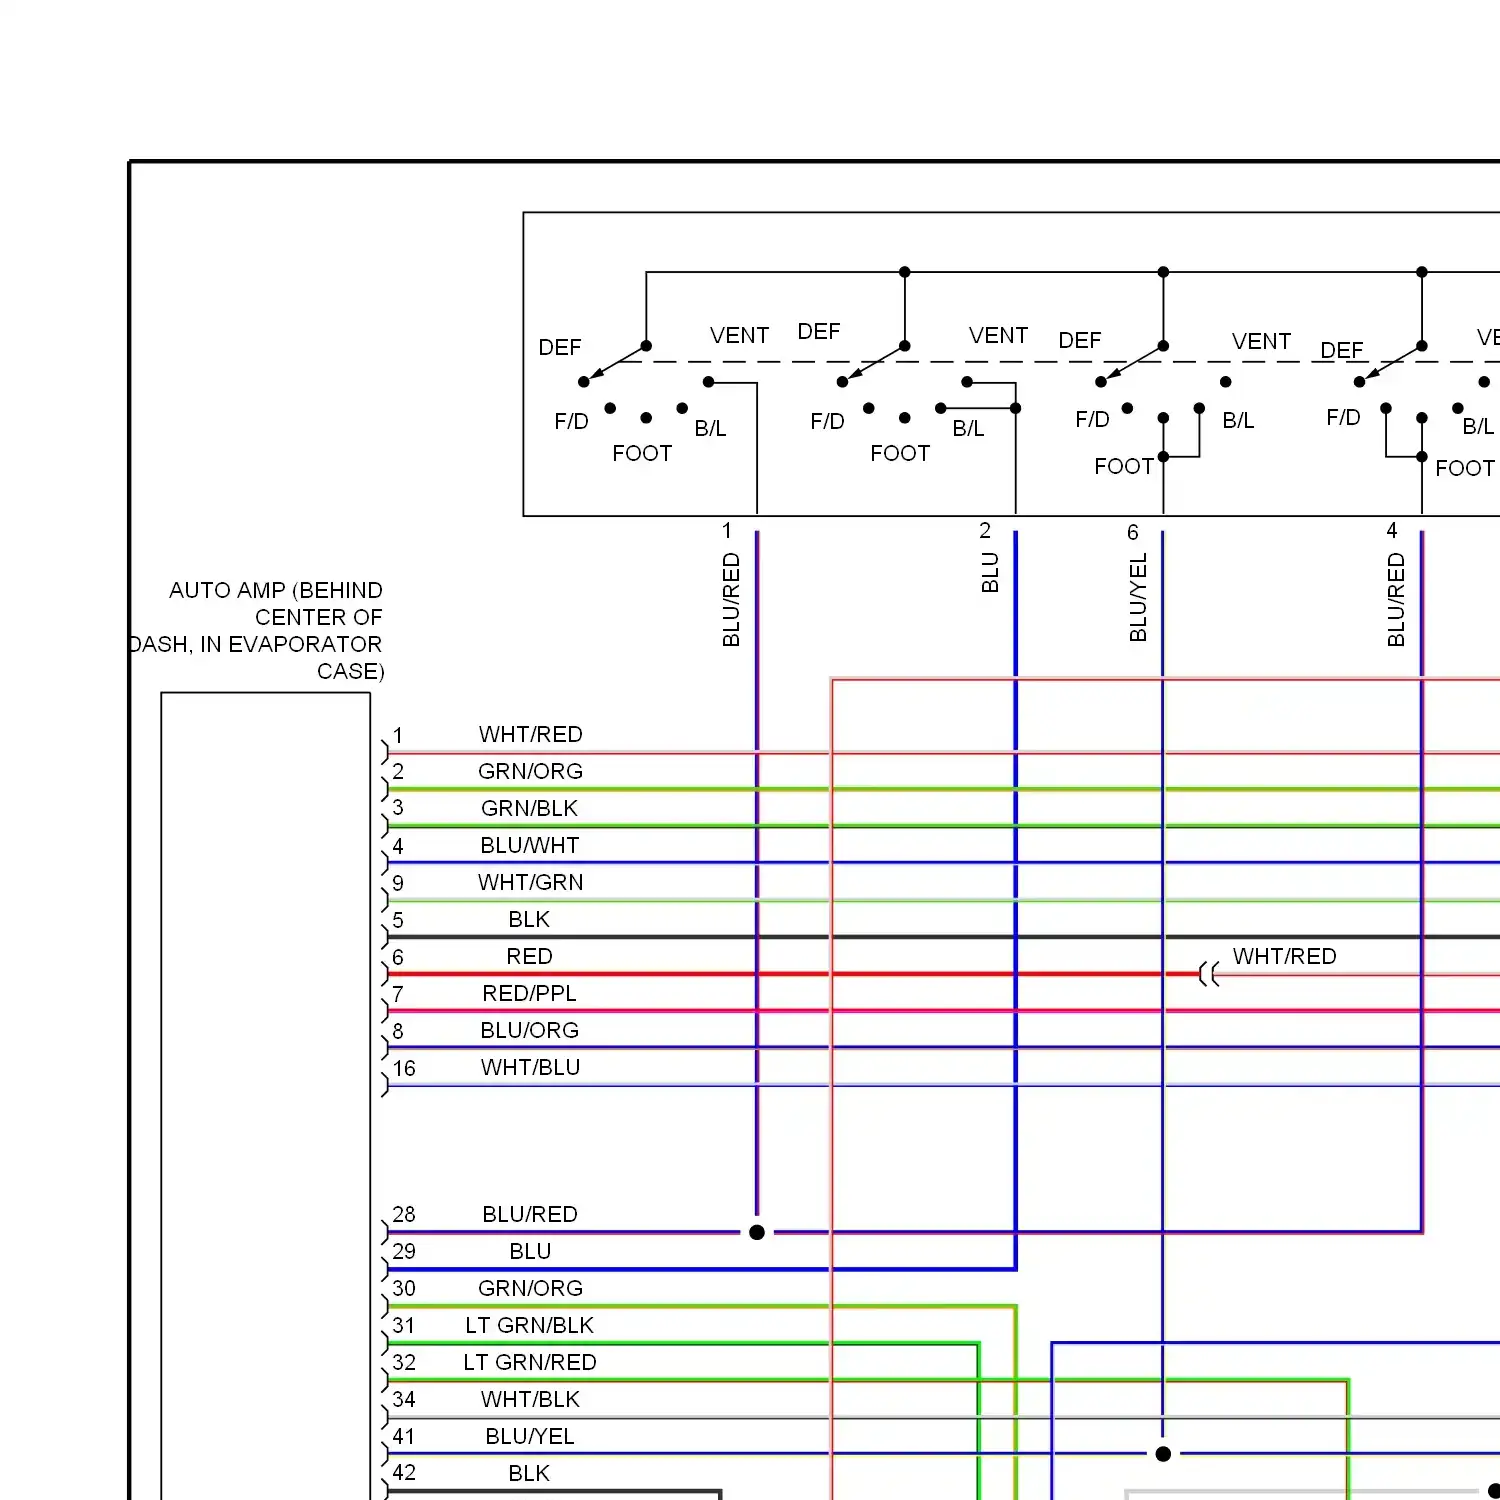Select the FOOT label of the switch feeding terminal 4
1500x1500 pixels.
coord(1465,469)
